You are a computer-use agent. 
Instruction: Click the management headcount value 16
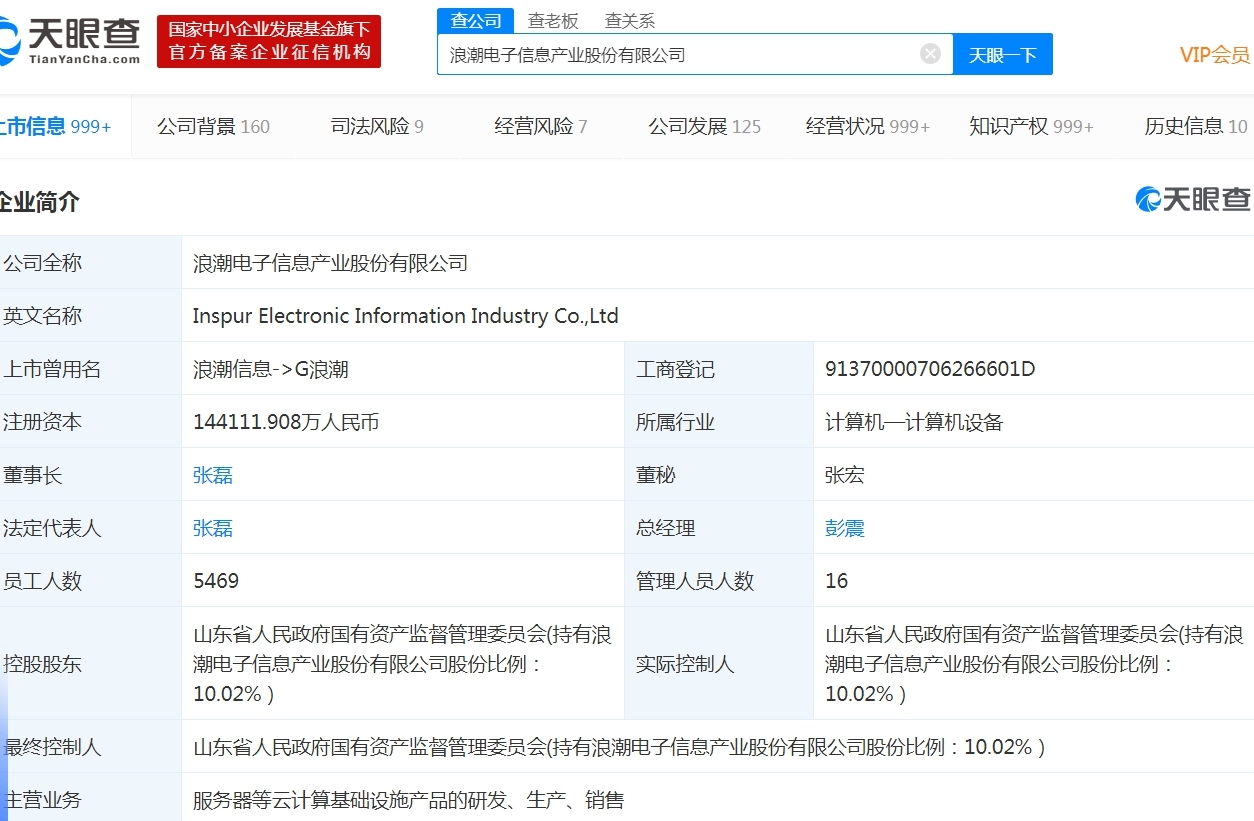click(x=837, y=581)
